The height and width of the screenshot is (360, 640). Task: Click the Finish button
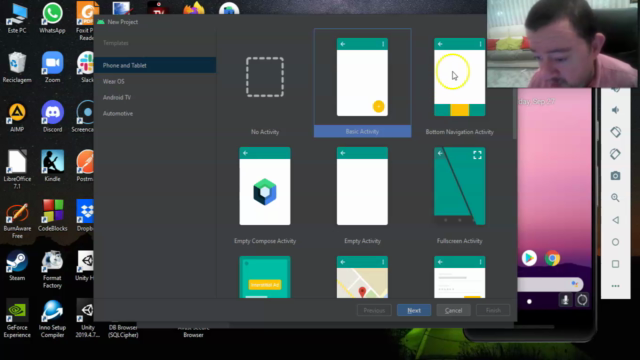[493, 311]
